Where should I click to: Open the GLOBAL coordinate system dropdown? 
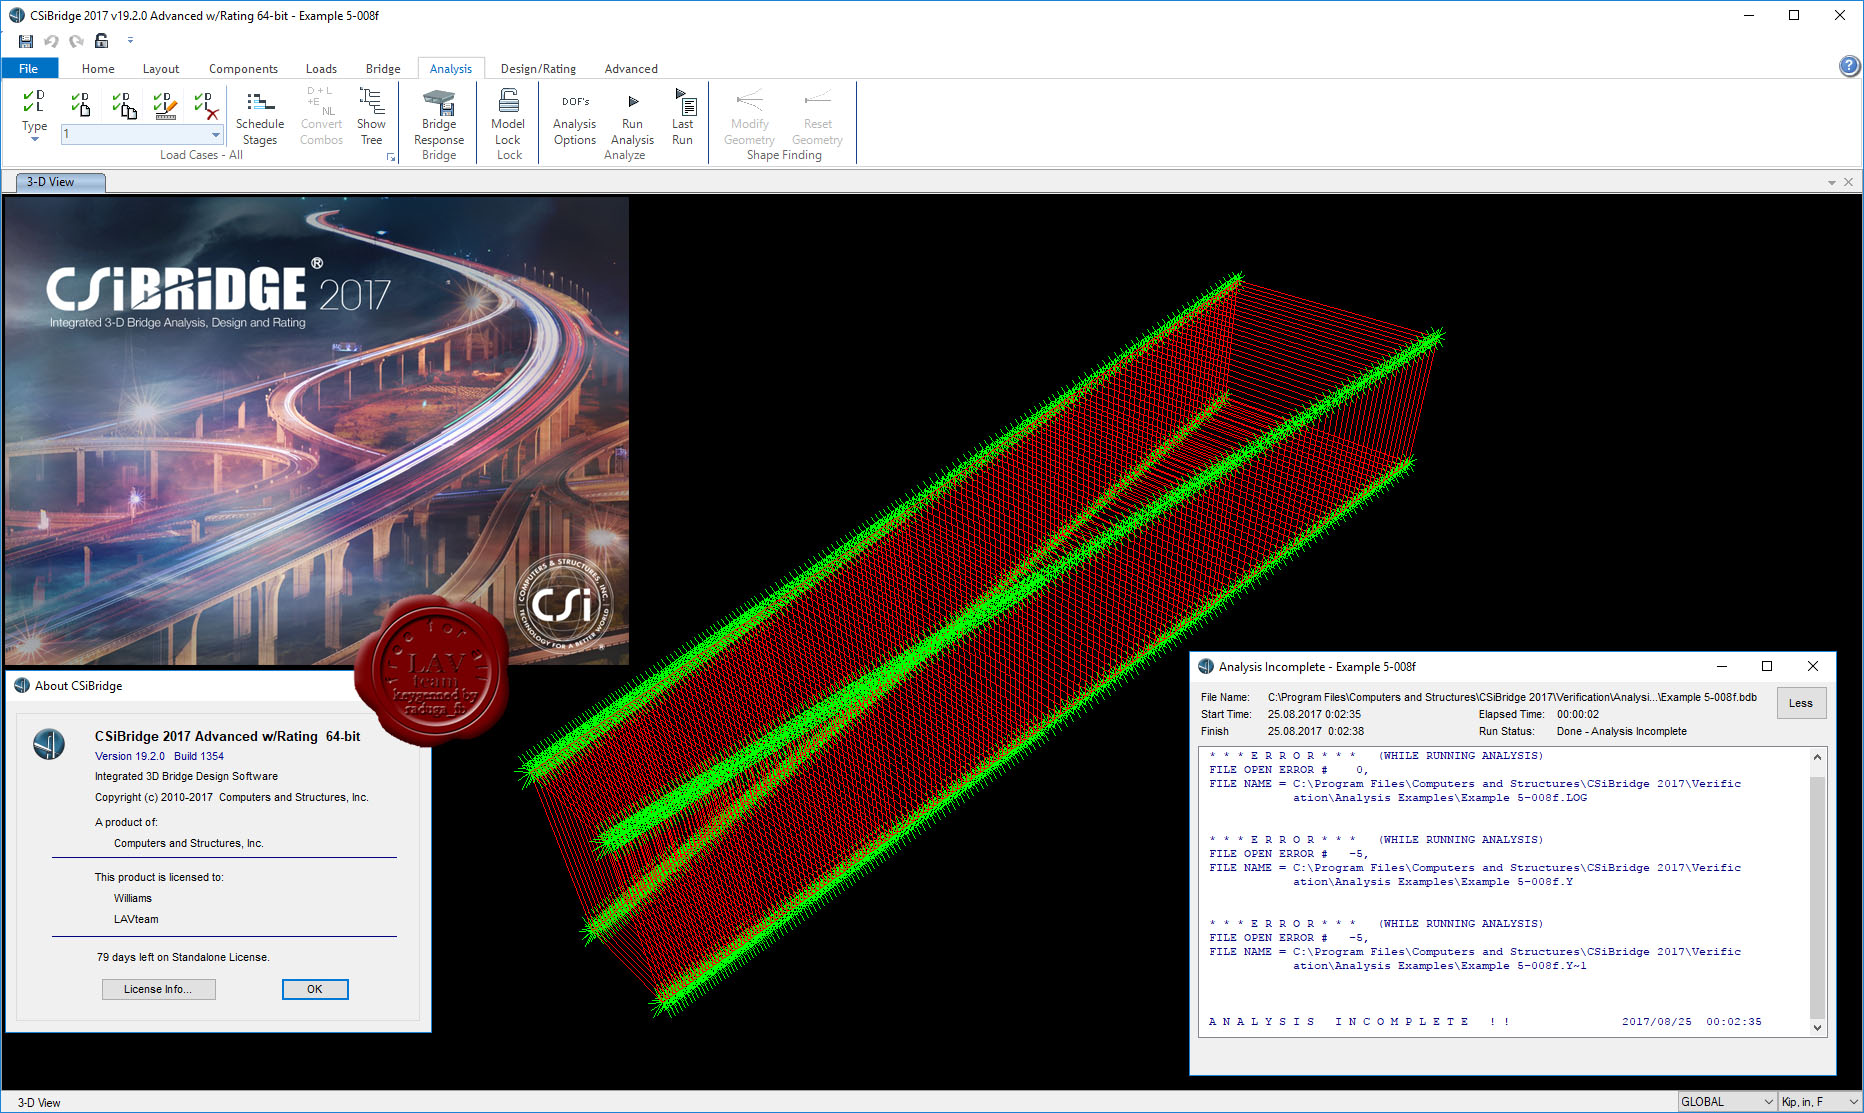(1727, 1102)
